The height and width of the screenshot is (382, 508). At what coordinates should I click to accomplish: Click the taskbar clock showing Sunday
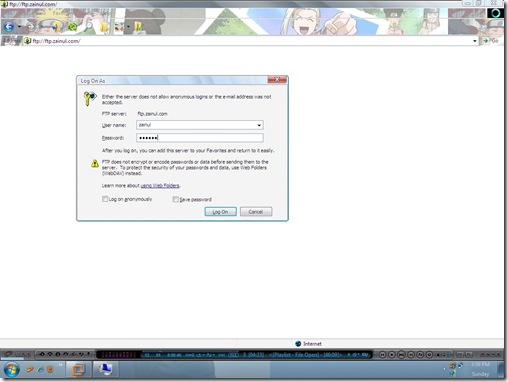480,369
